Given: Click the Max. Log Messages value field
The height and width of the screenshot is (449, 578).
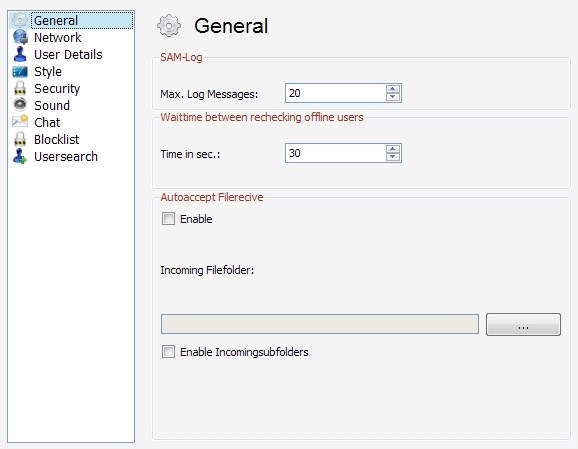Looking at the screenshot, I should coord(335,93).
